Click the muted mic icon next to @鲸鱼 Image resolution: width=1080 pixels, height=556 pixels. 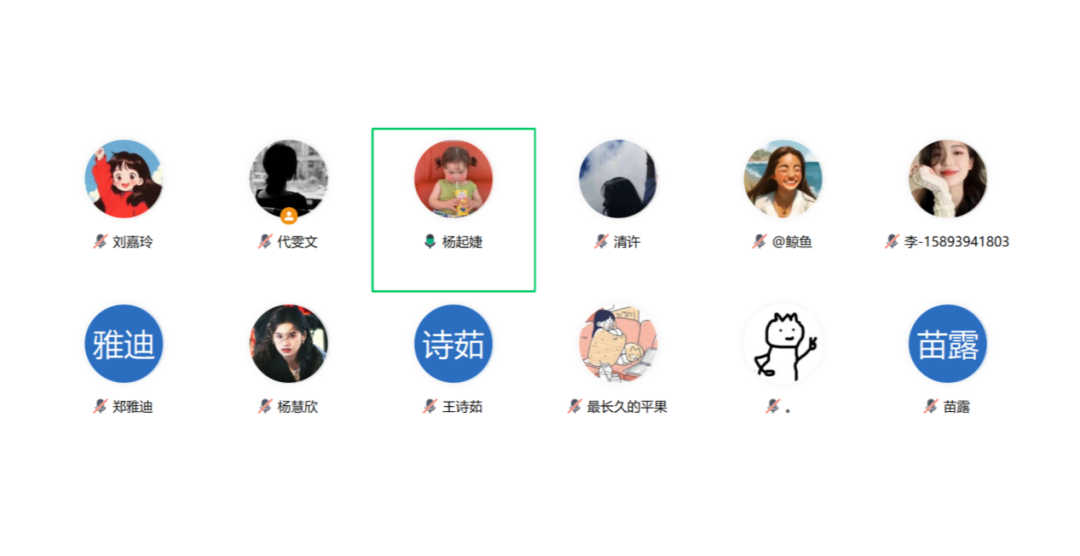(759, 242)
